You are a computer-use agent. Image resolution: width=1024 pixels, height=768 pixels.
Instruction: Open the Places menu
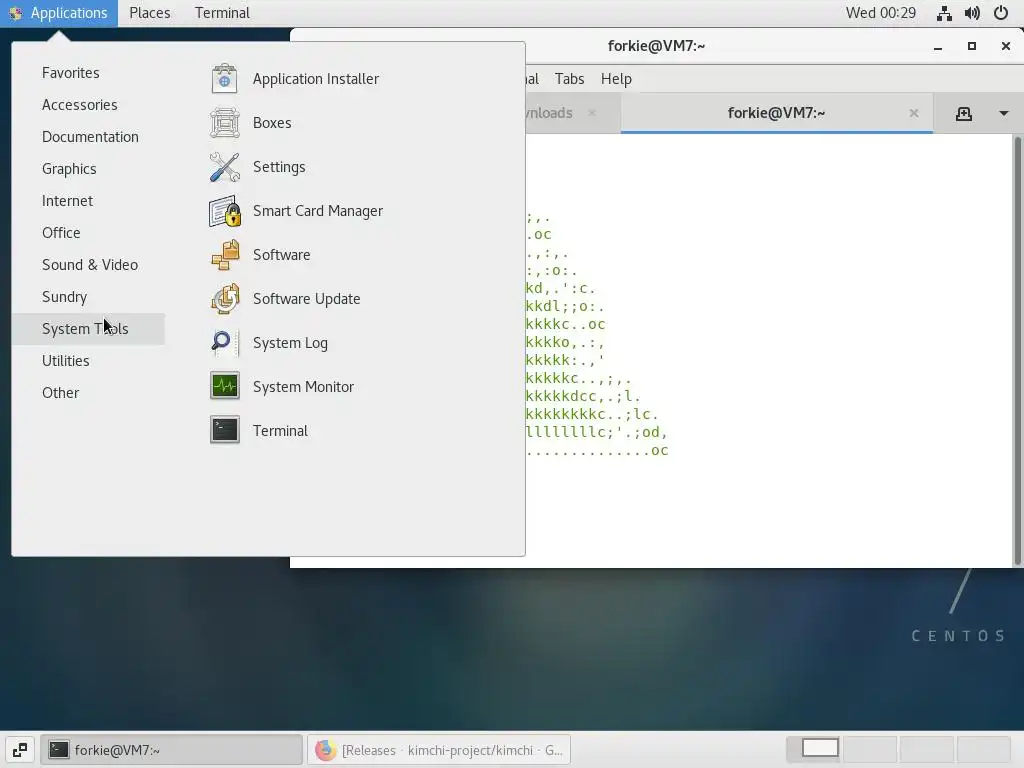[x=150, y=13]
